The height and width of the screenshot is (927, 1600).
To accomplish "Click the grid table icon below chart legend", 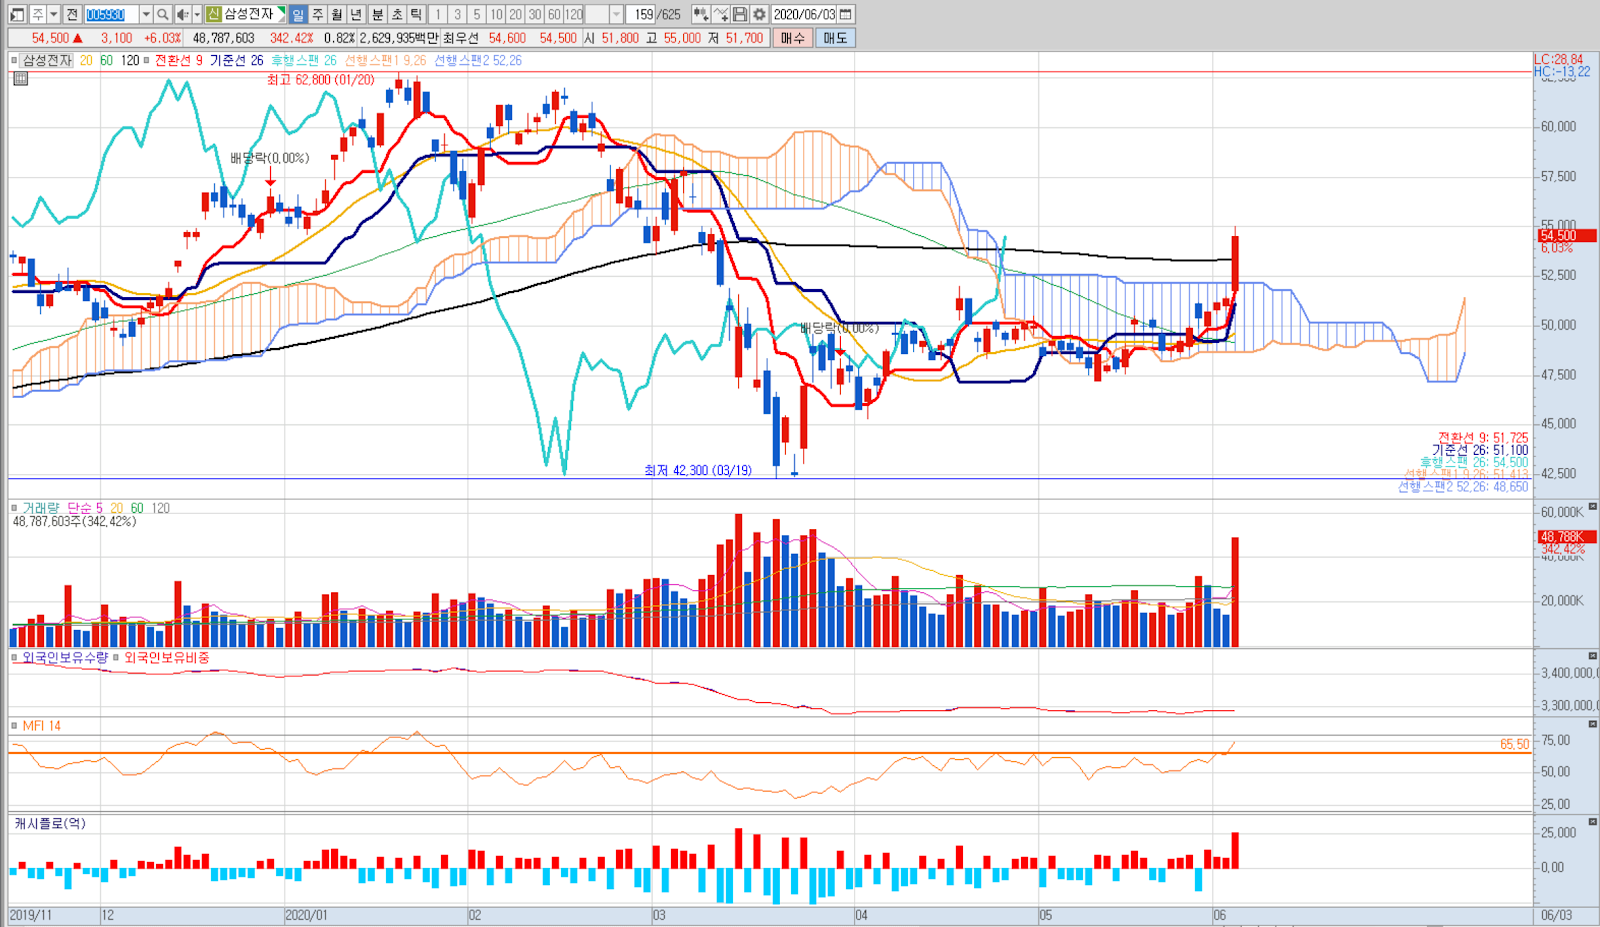I will coord(20,78).
